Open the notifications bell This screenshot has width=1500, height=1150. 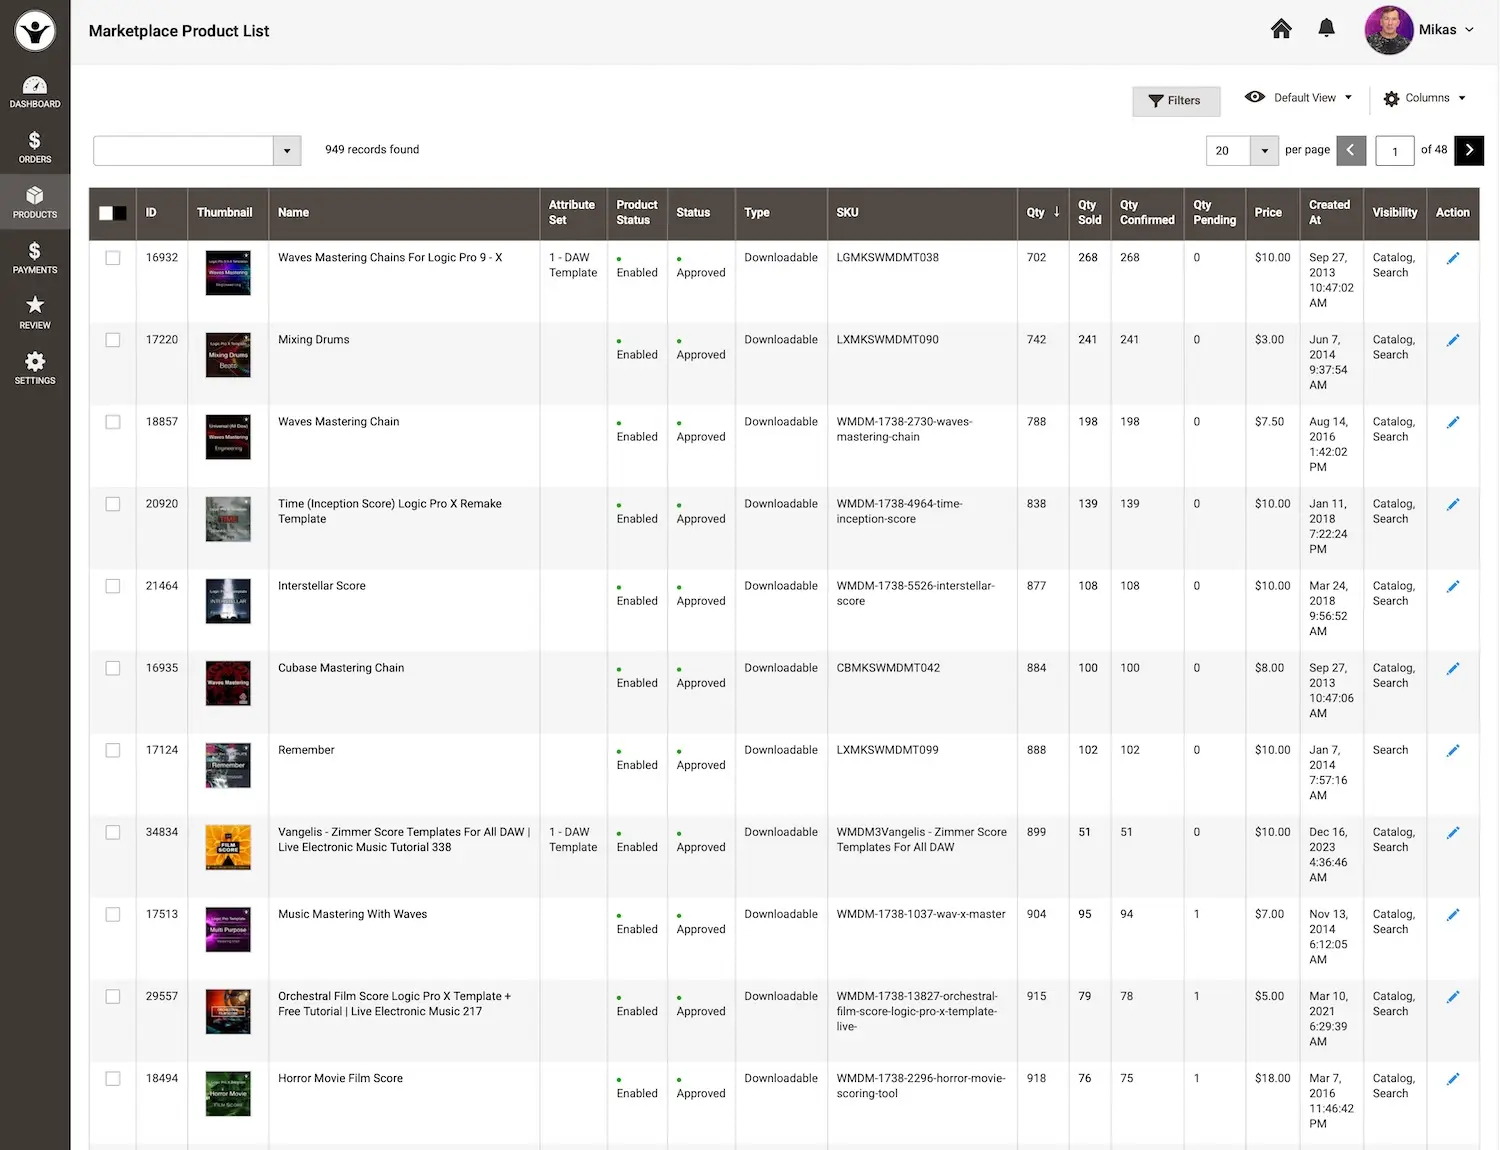click(1326, 29)
